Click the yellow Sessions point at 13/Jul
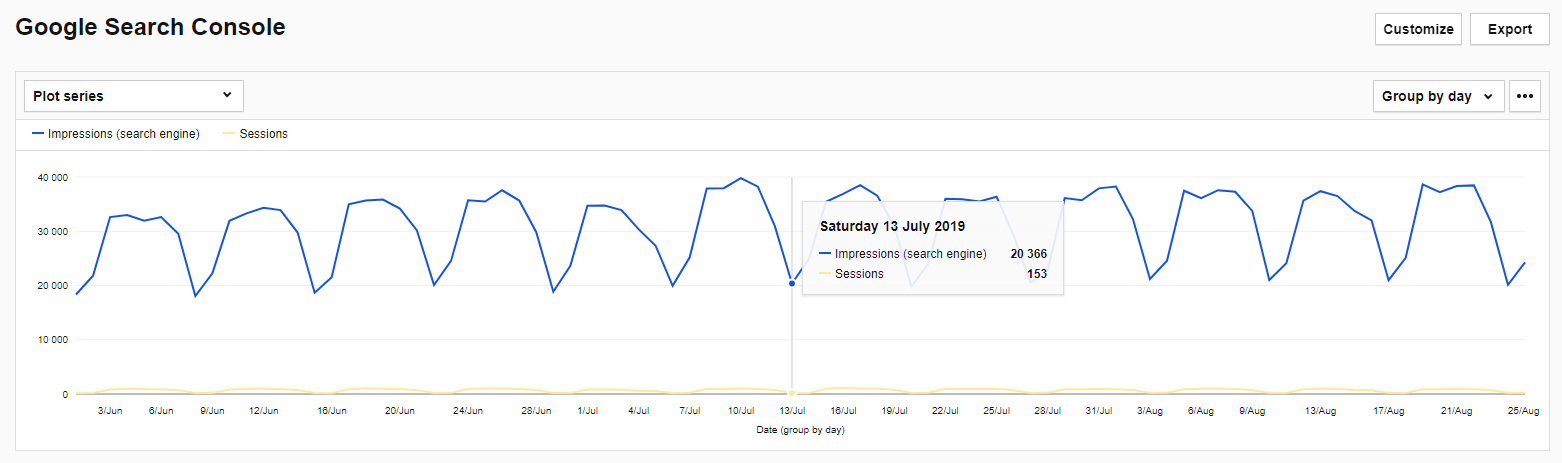The width and height of the screenshot is (1562, 463). (792, 393)
